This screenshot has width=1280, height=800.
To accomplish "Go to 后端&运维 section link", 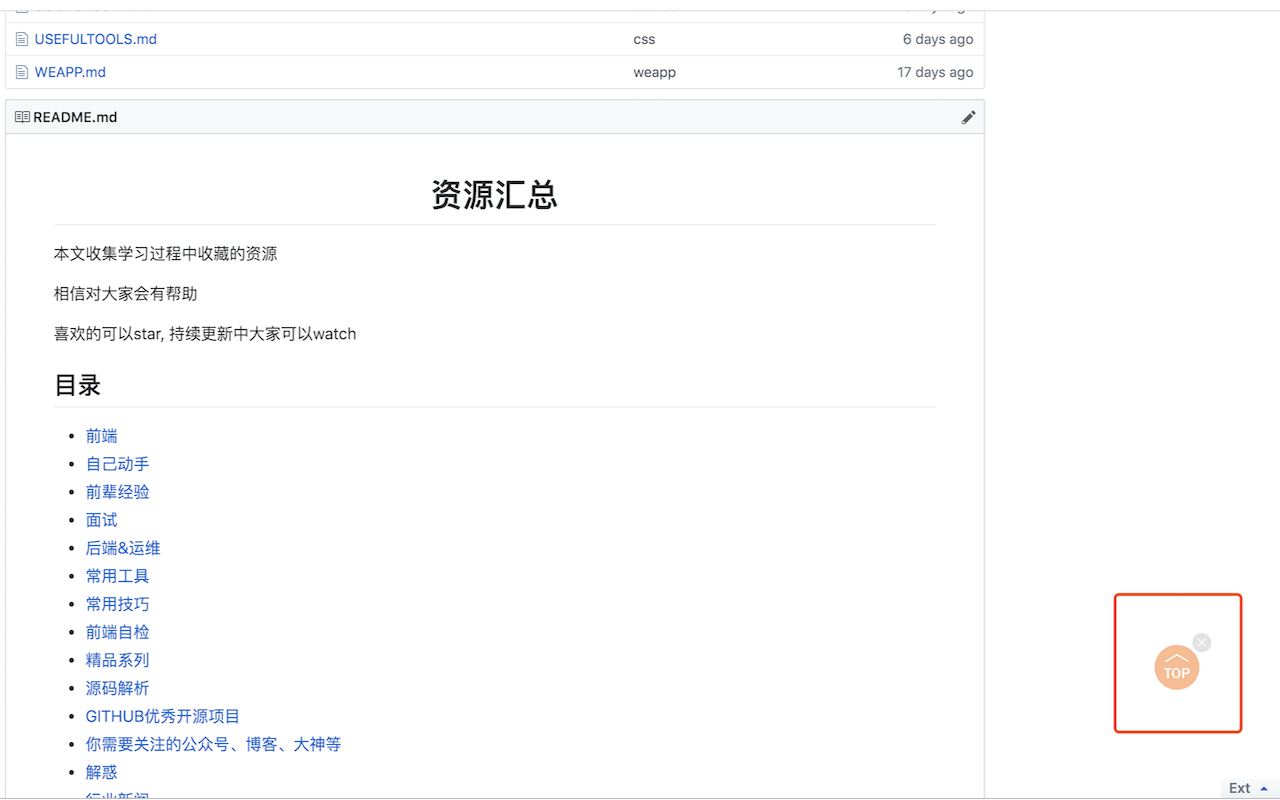I will pyautogui.click(x=123, y=548).
